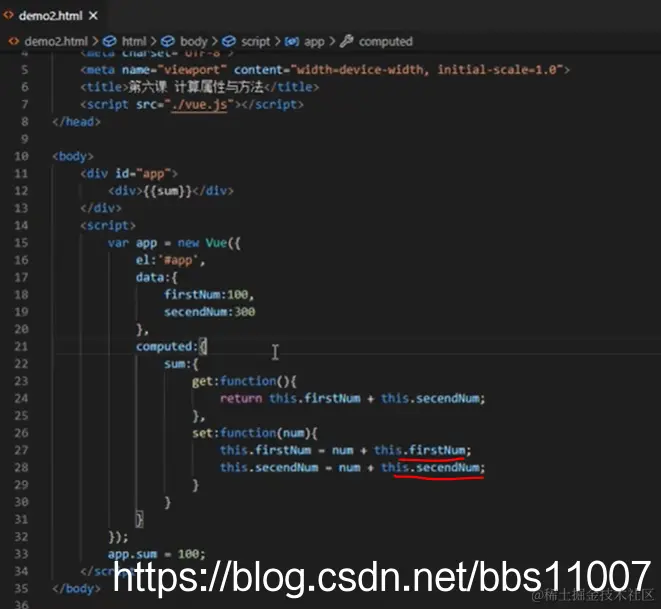Click secendNum:300 on line 19
661x609 pixels.
(210, 312)
